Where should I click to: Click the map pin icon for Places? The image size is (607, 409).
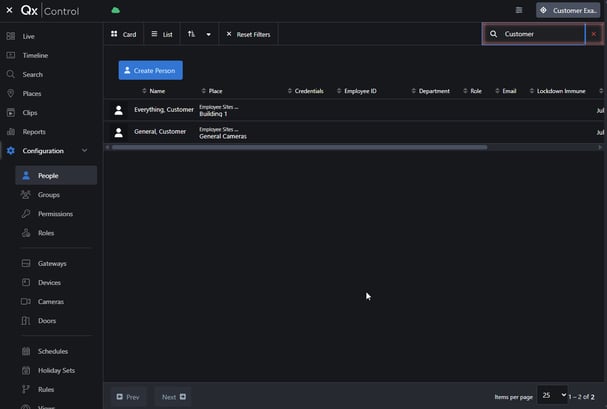pos(11,93)
